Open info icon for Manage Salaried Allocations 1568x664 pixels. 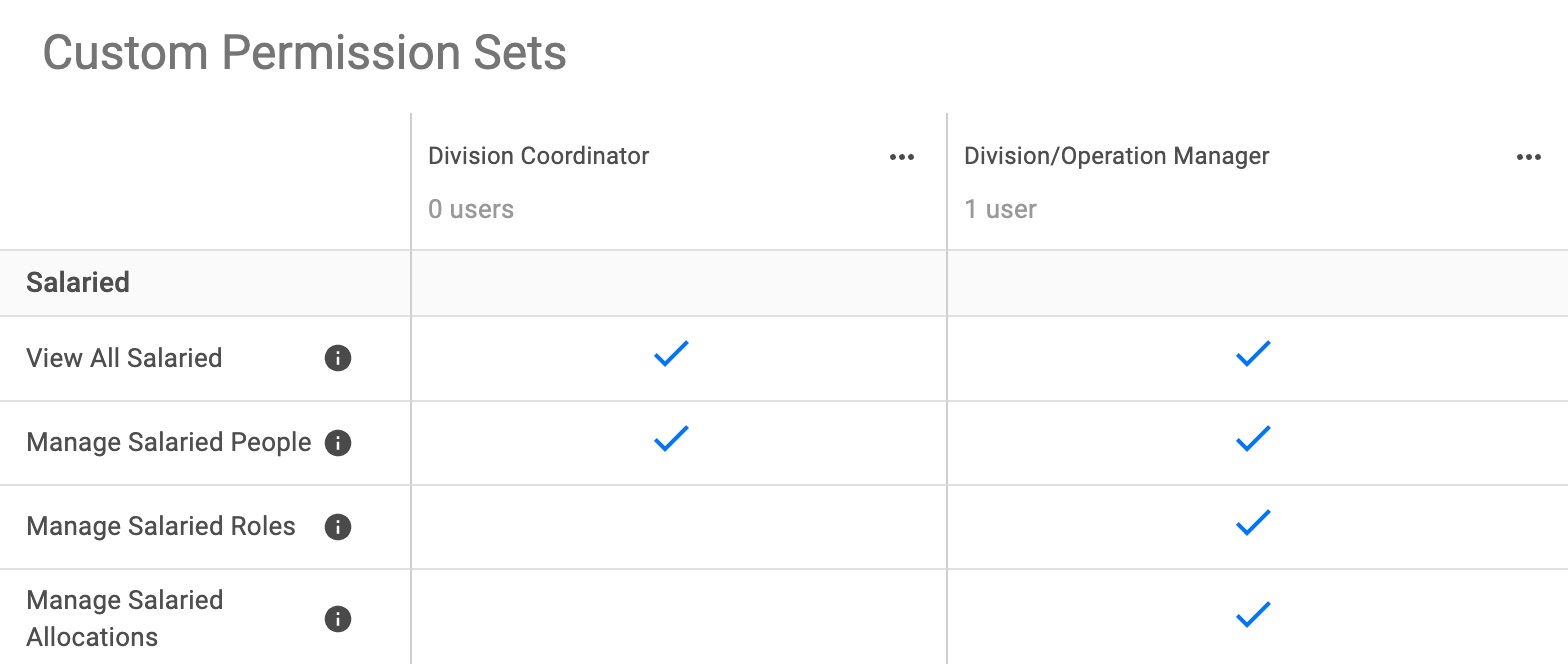pos(338,619)
